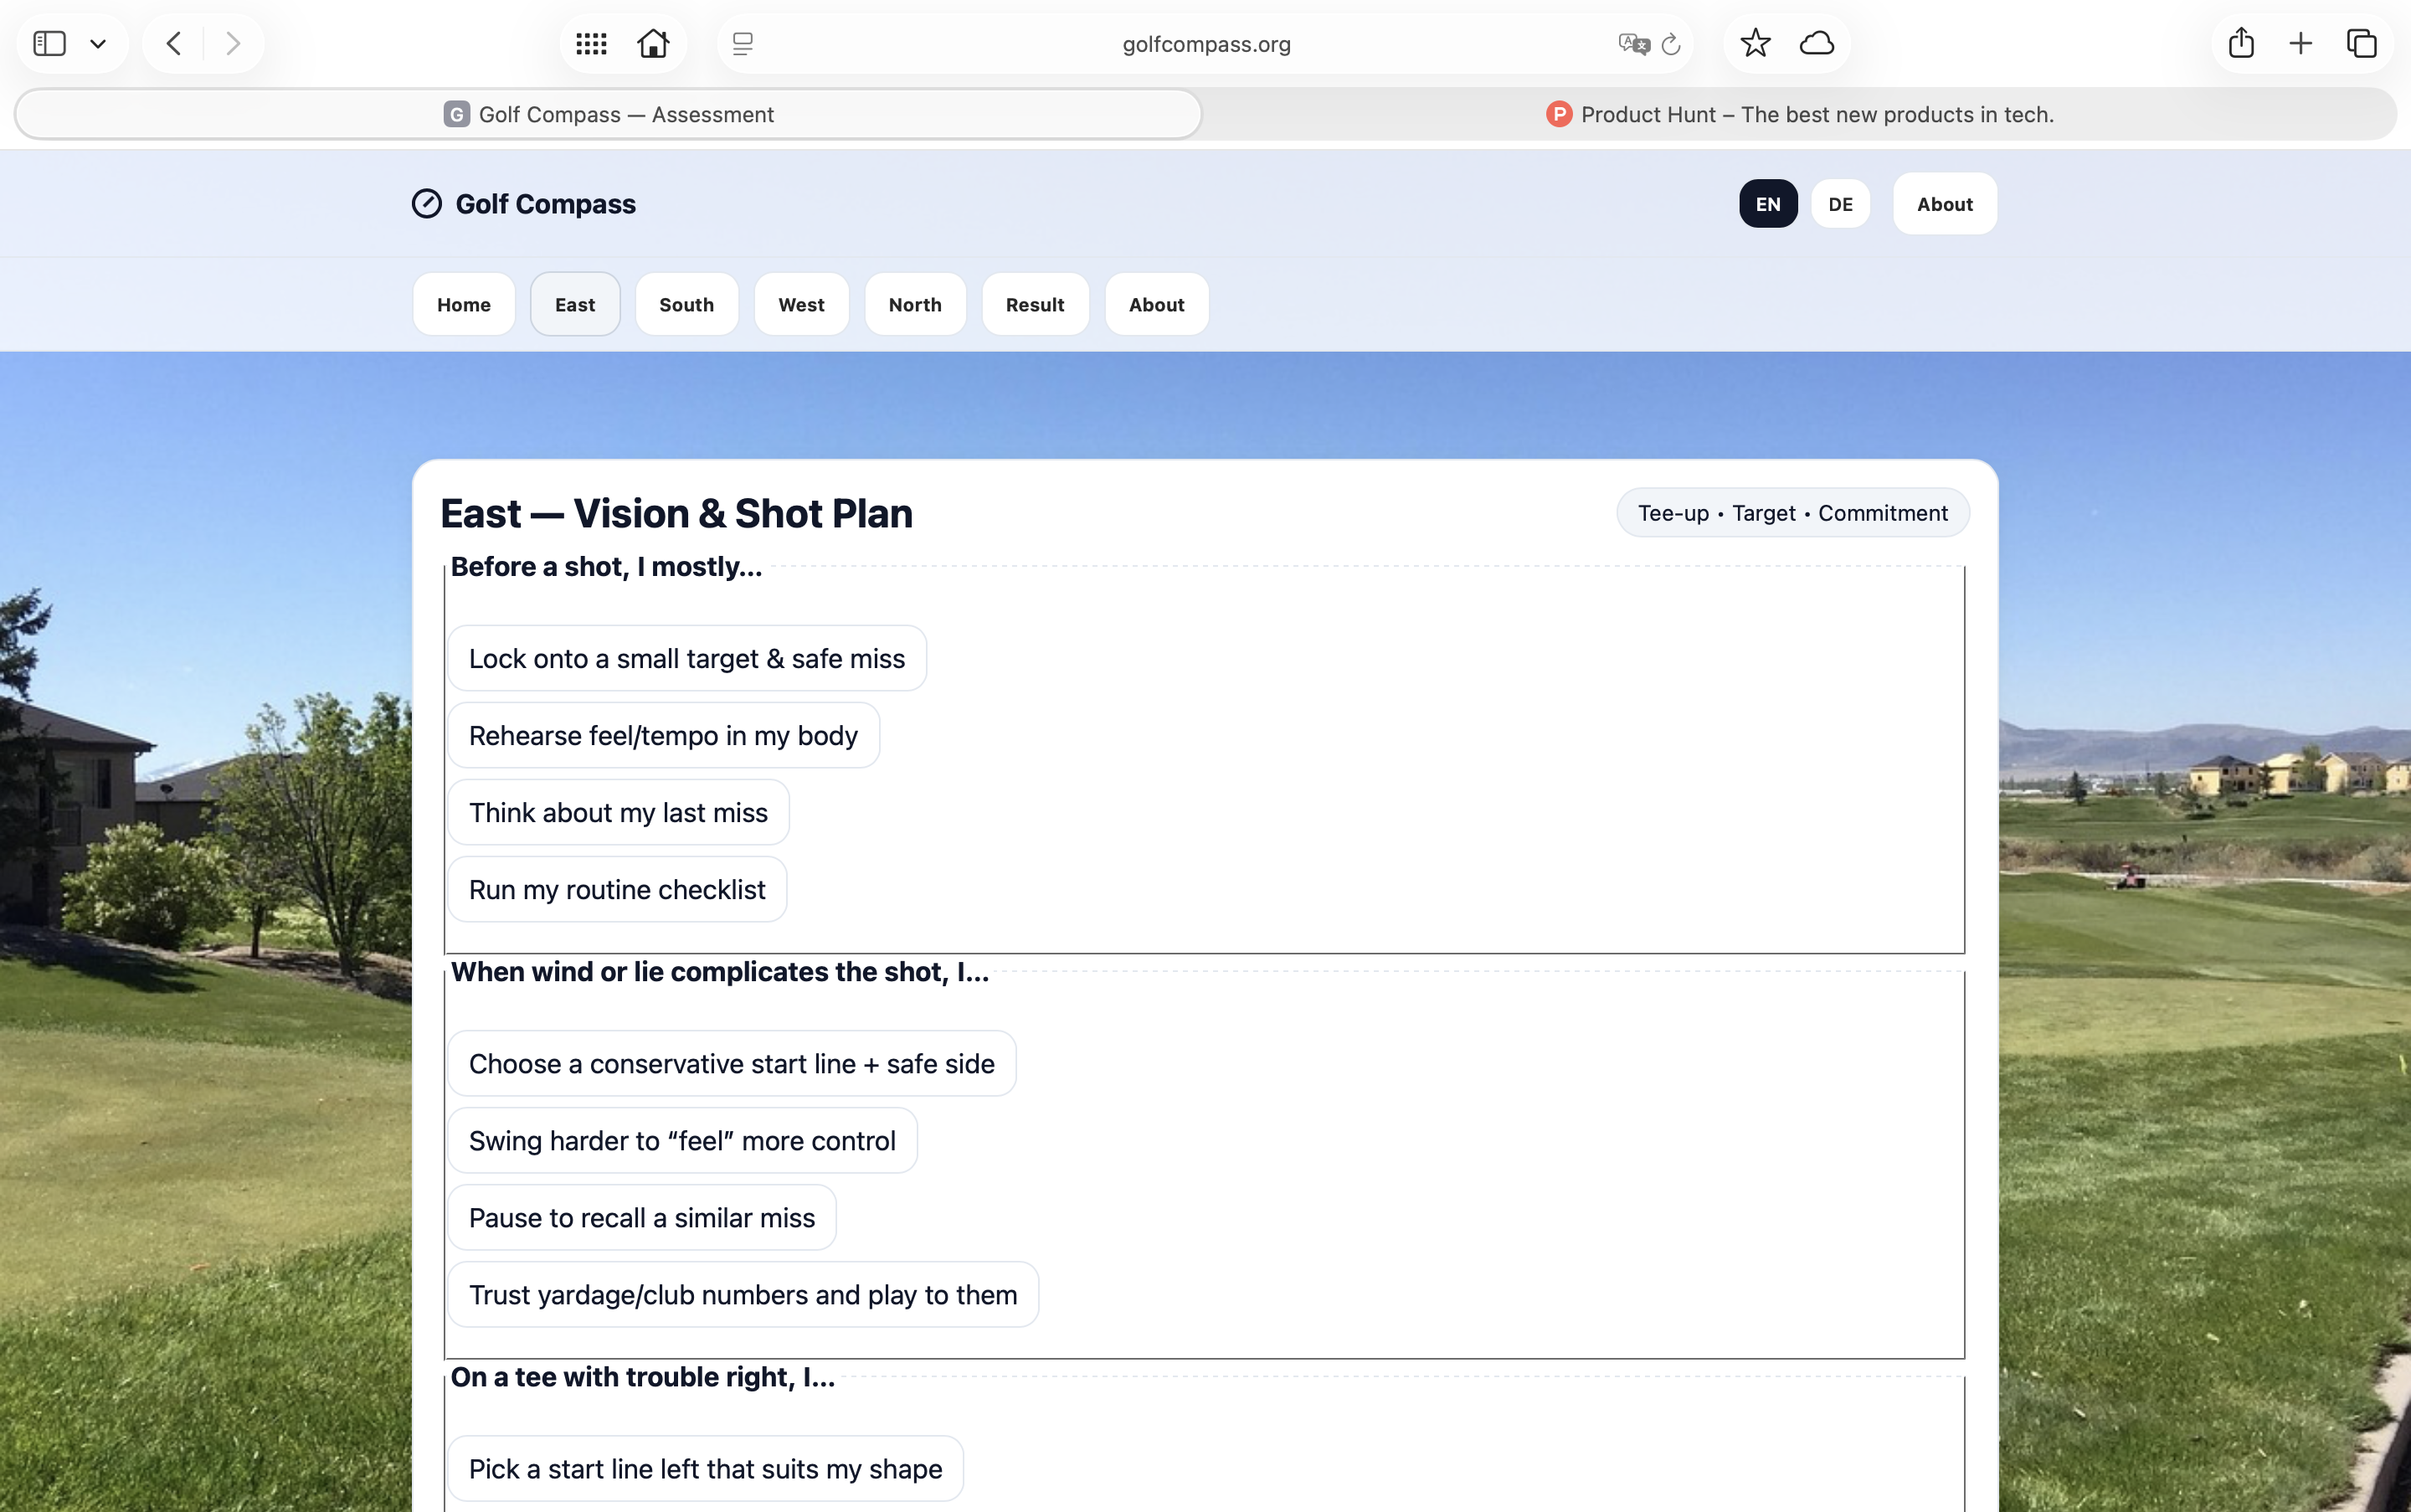Open the South section tab
Image resolution: width=2411 pixels, height=1512 pixels.
(x=686, y=305)
